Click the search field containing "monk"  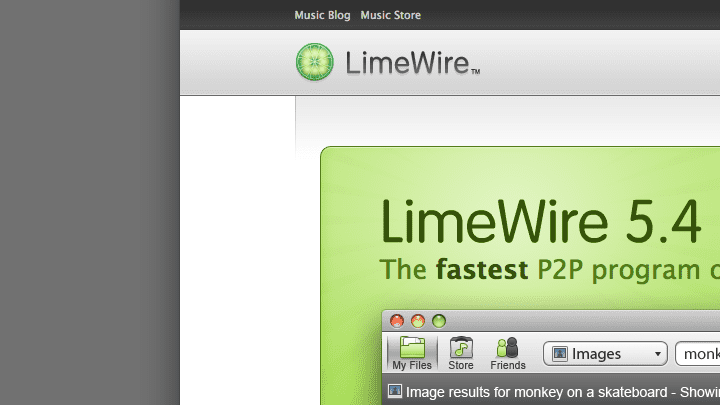tap(698, 354)
